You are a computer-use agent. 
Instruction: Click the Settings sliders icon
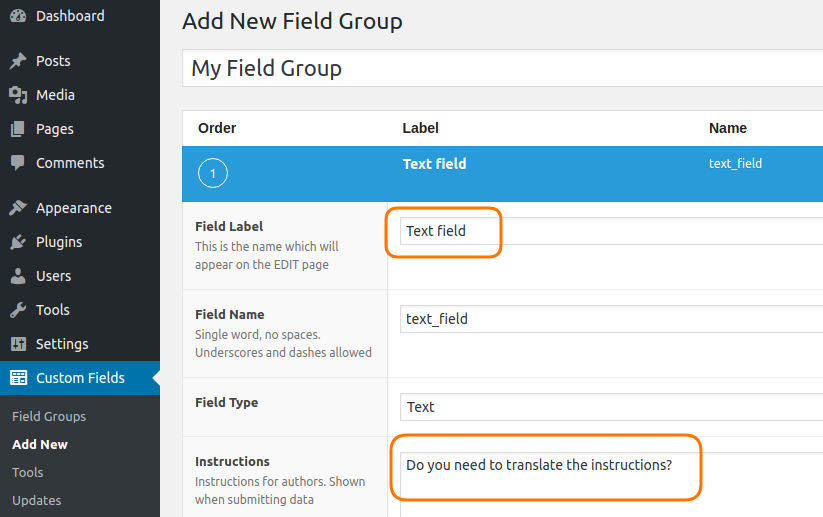pos(18,344)
